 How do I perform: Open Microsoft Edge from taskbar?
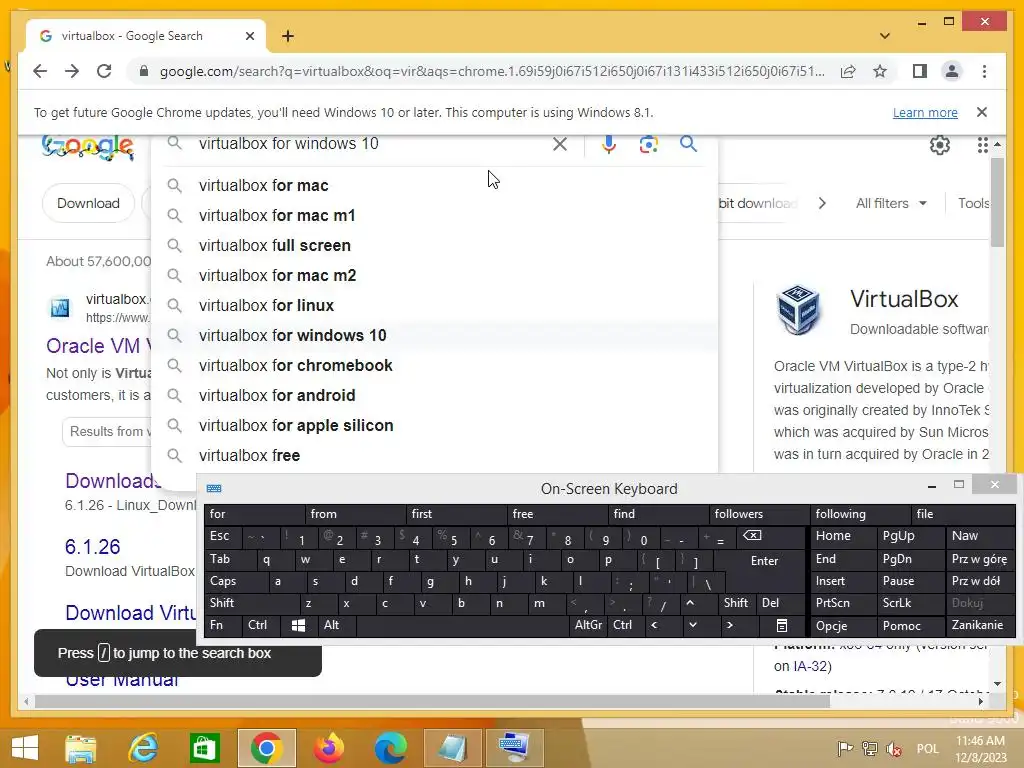tap(391, 748)
